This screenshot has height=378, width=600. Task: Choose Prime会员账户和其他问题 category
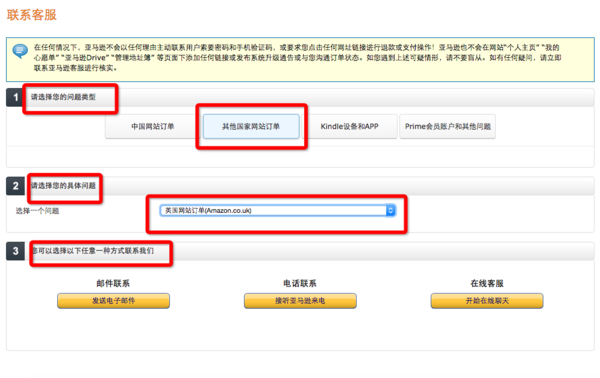coord(448,126)
